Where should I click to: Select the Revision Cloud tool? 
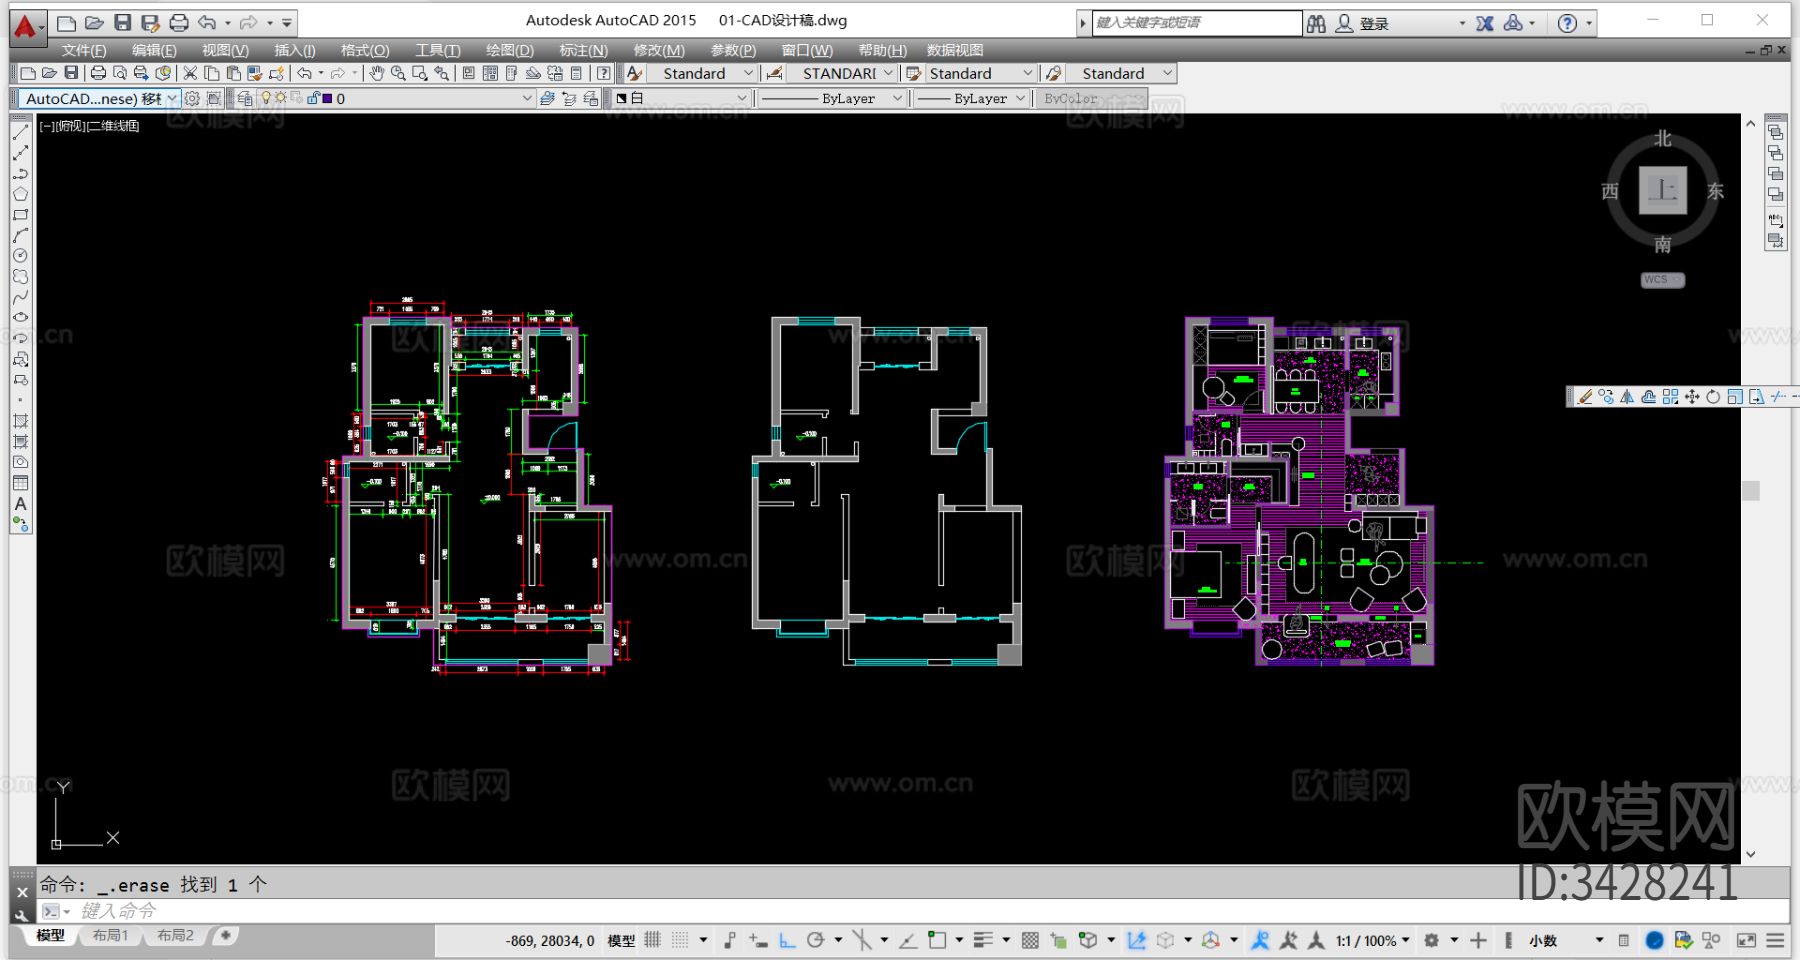click(x=20, y=277)
